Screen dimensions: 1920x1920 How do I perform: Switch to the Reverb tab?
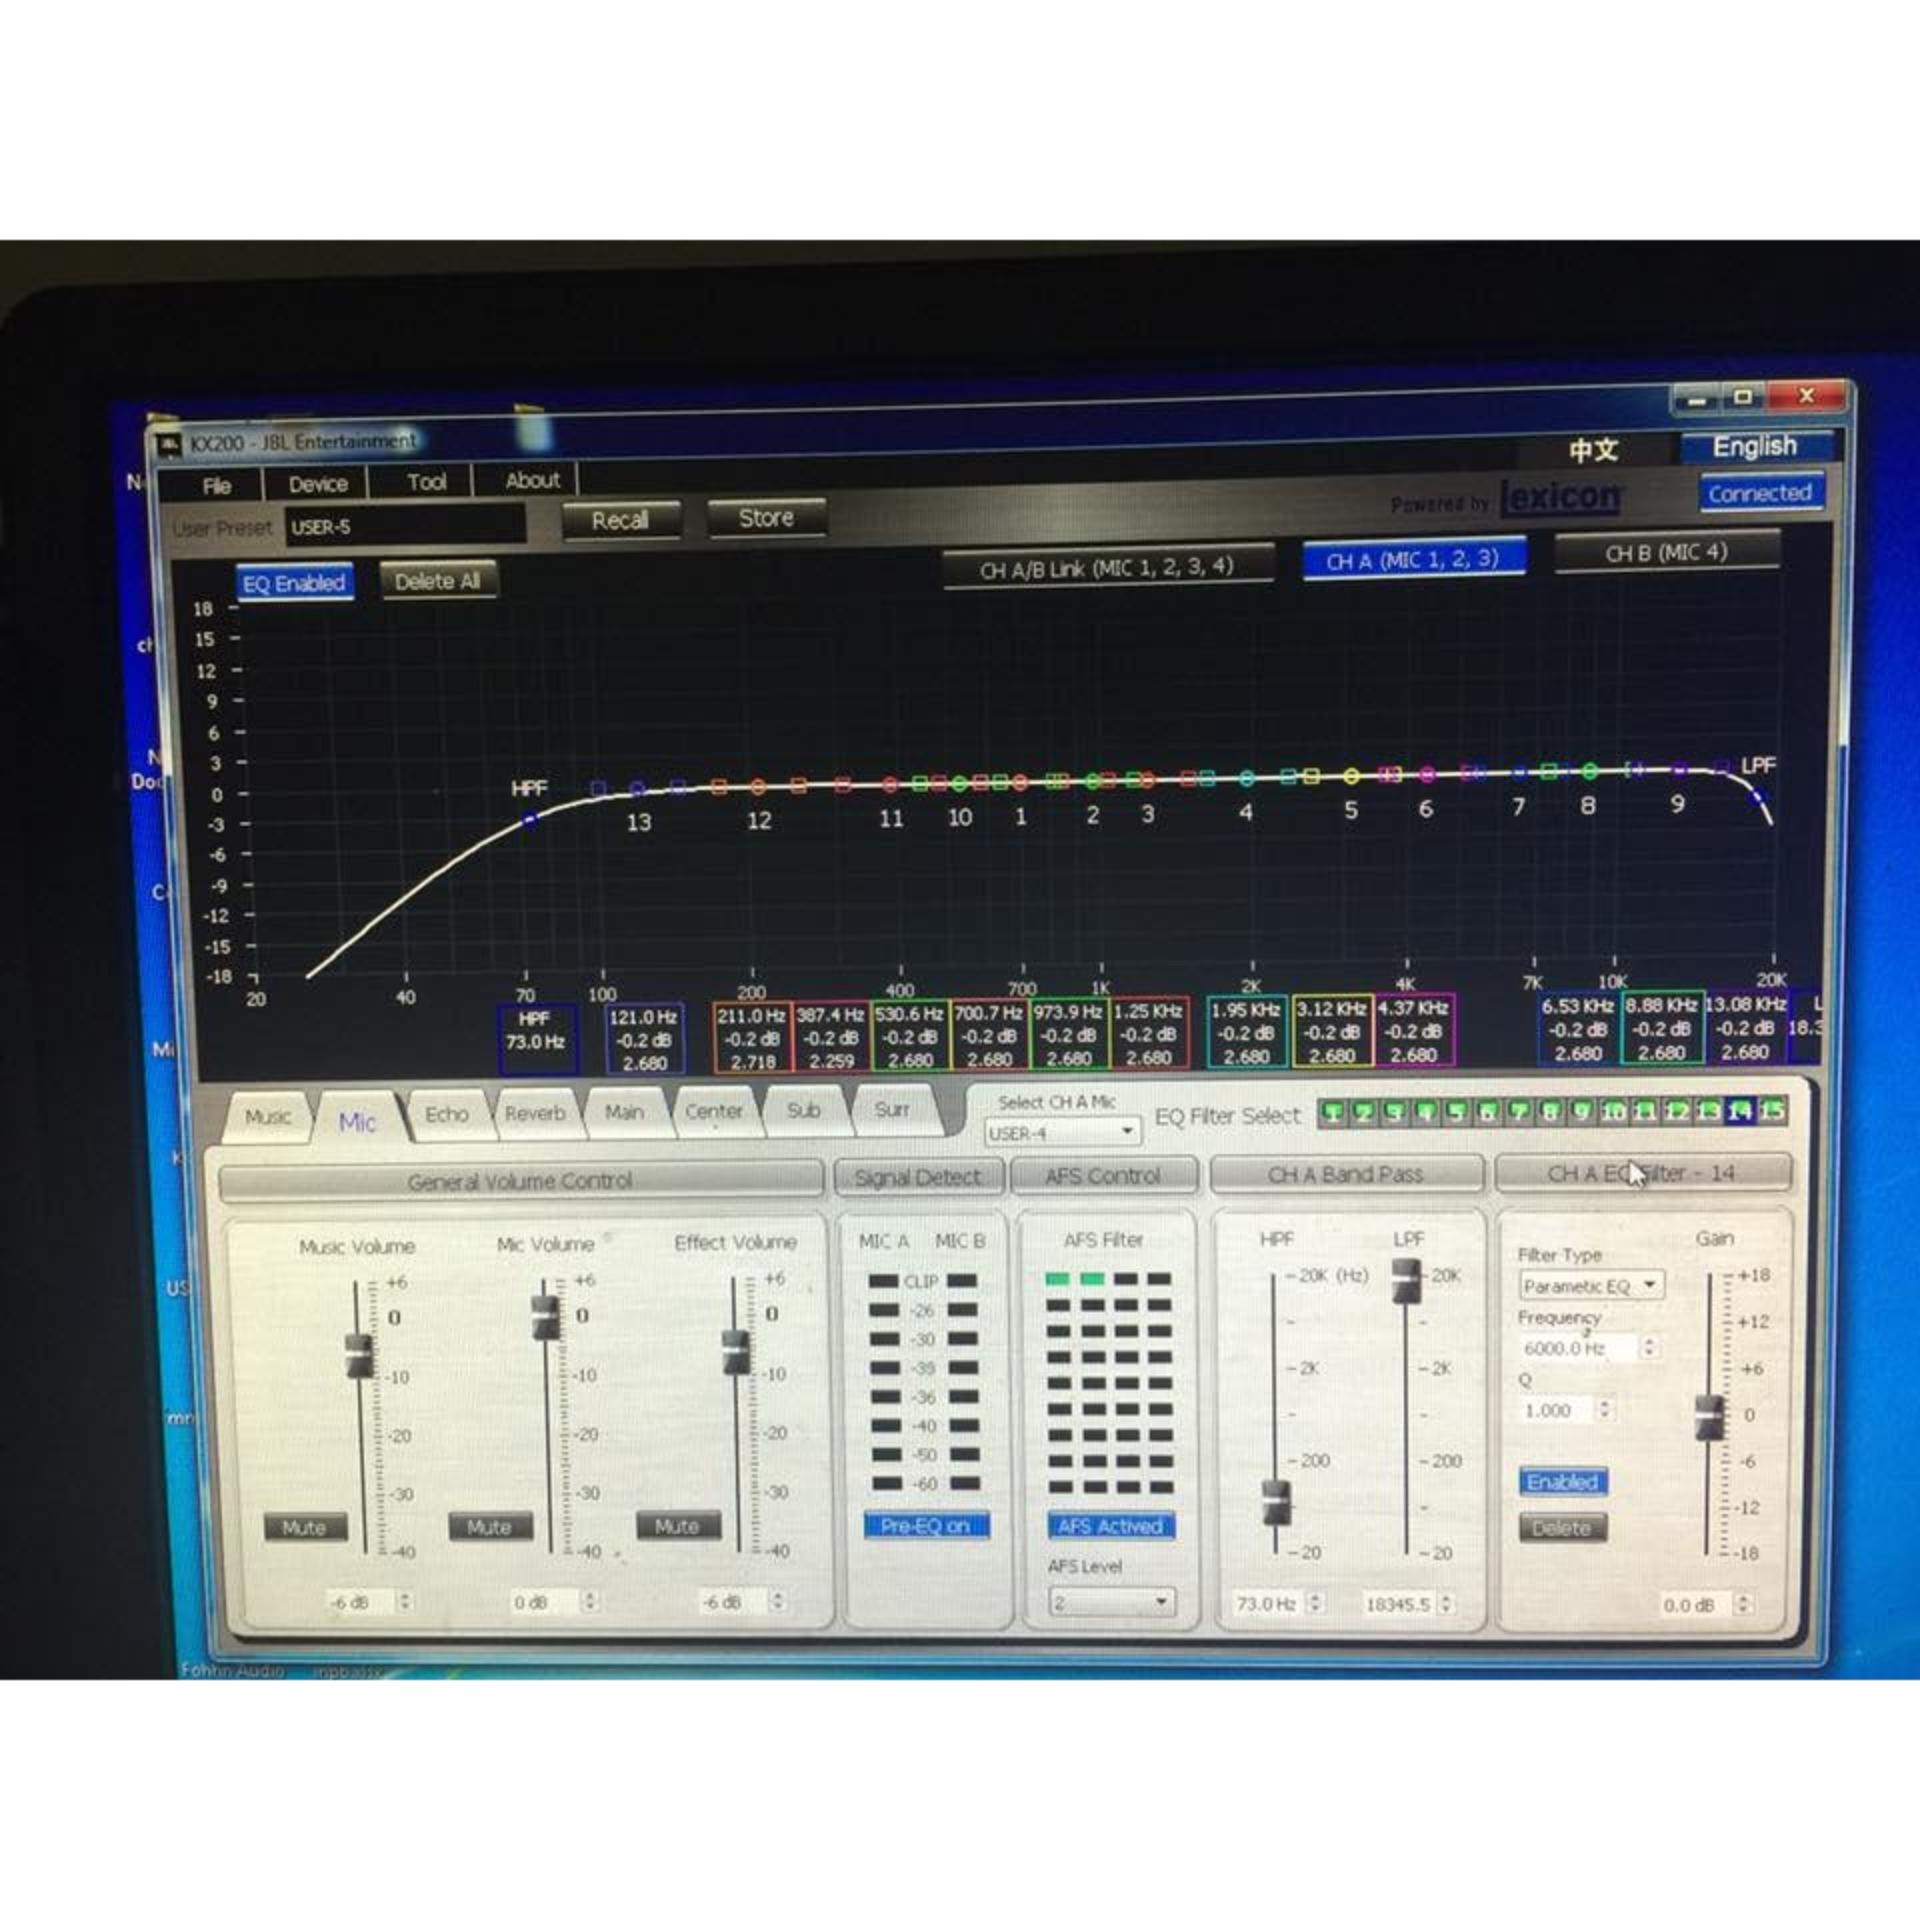[535, 1113]
